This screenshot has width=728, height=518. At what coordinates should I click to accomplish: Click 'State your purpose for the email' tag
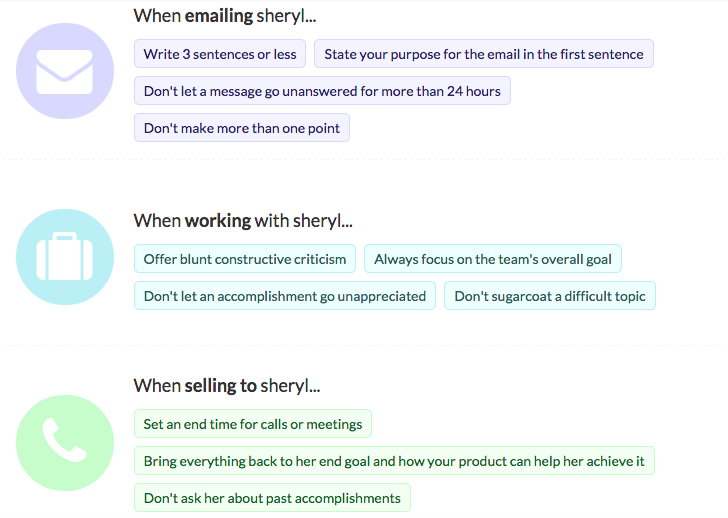(x=484, y=54)
